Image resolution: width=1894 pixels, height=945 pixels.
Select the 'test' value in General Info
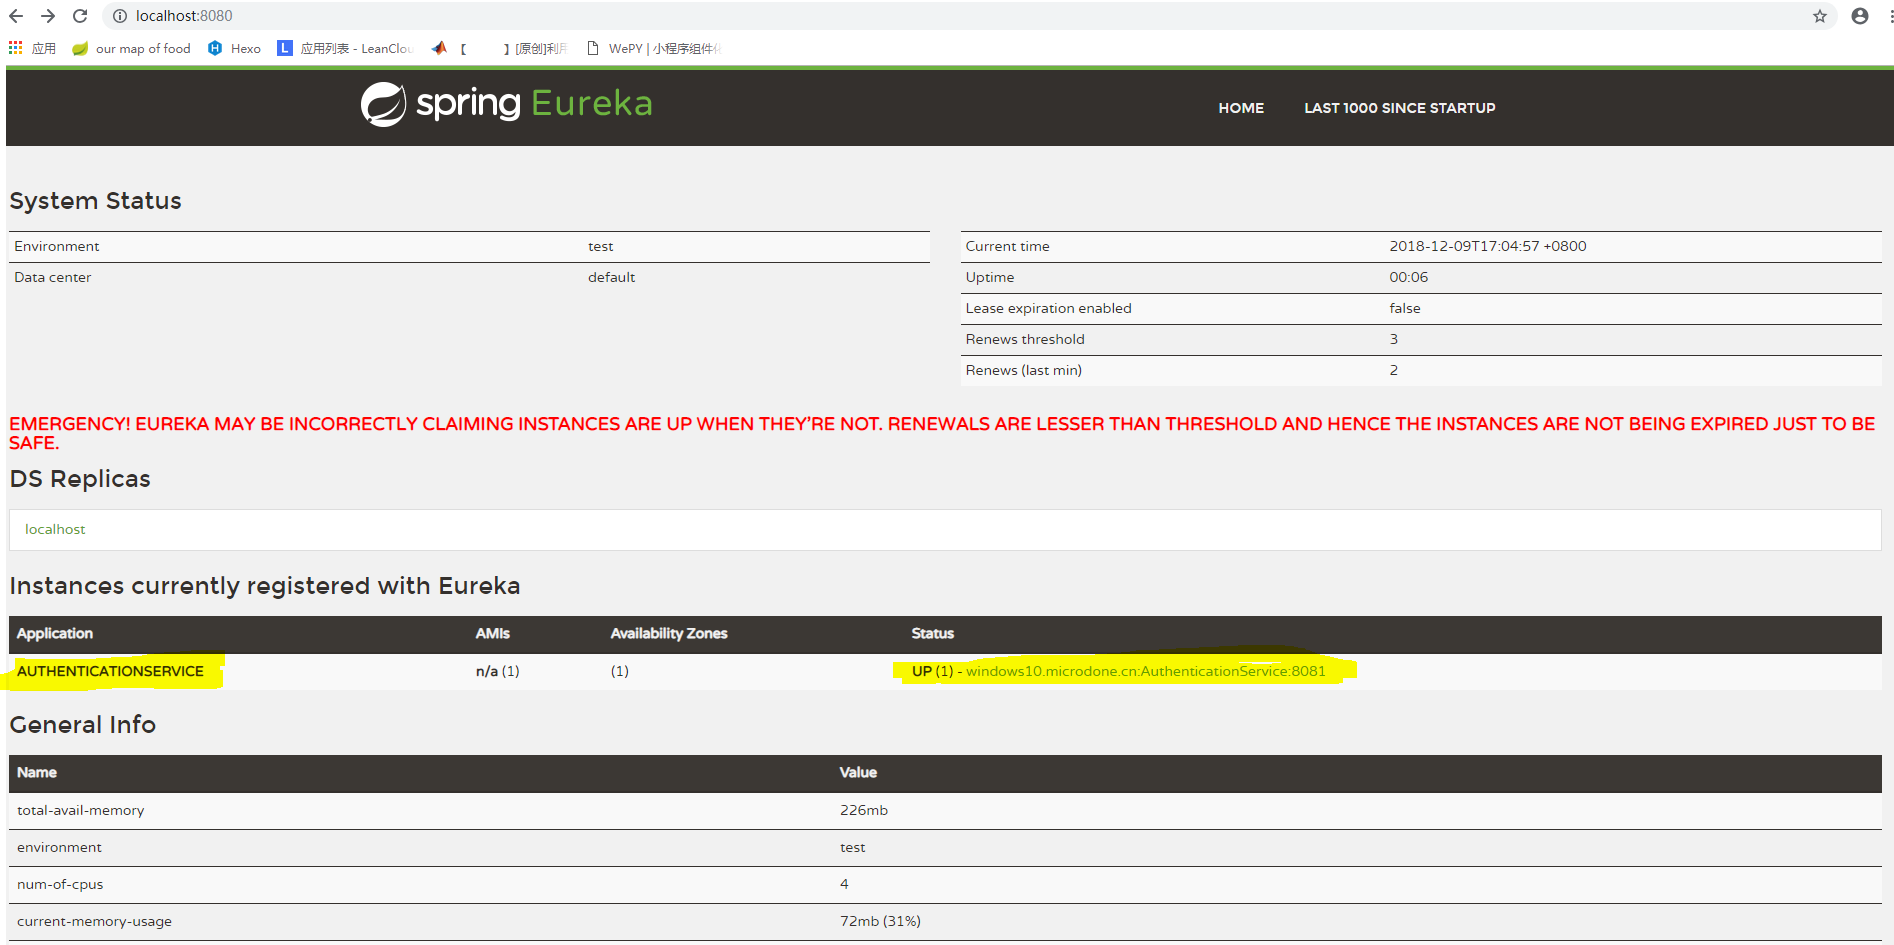853,847
